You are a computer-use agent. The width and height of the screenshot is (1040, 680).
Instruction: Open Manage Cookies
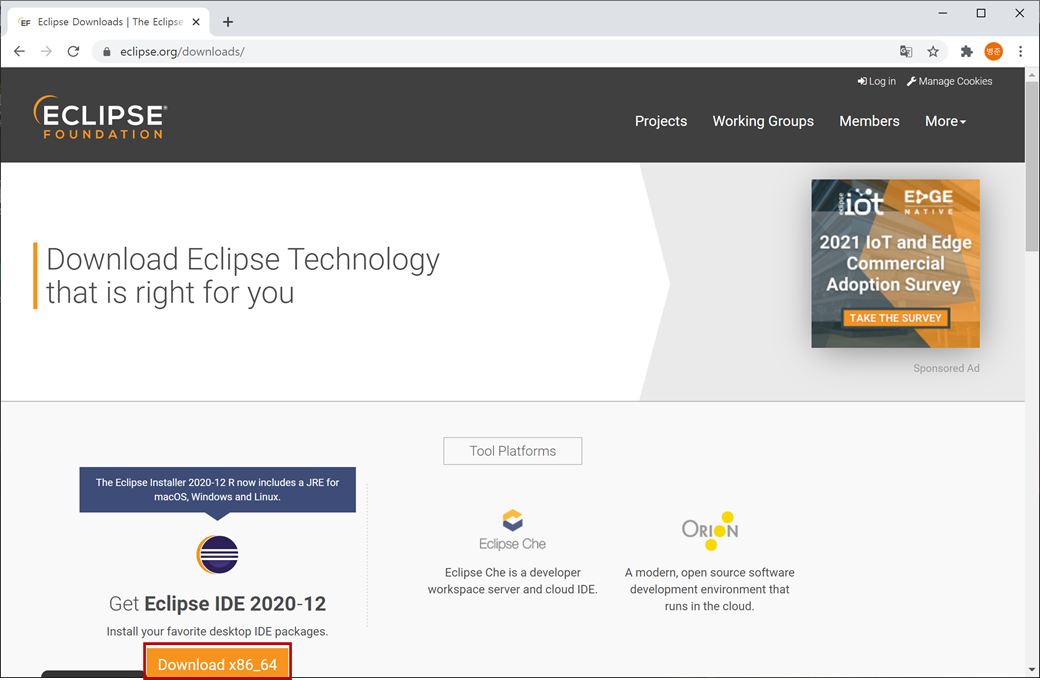point(949,81)
